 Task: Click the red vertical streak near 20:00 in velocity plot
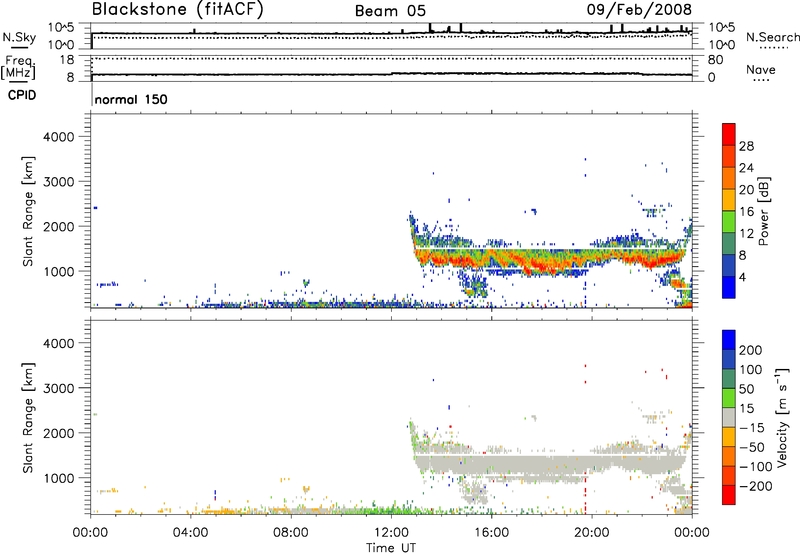pyautogui.click(x=585, y=494)
